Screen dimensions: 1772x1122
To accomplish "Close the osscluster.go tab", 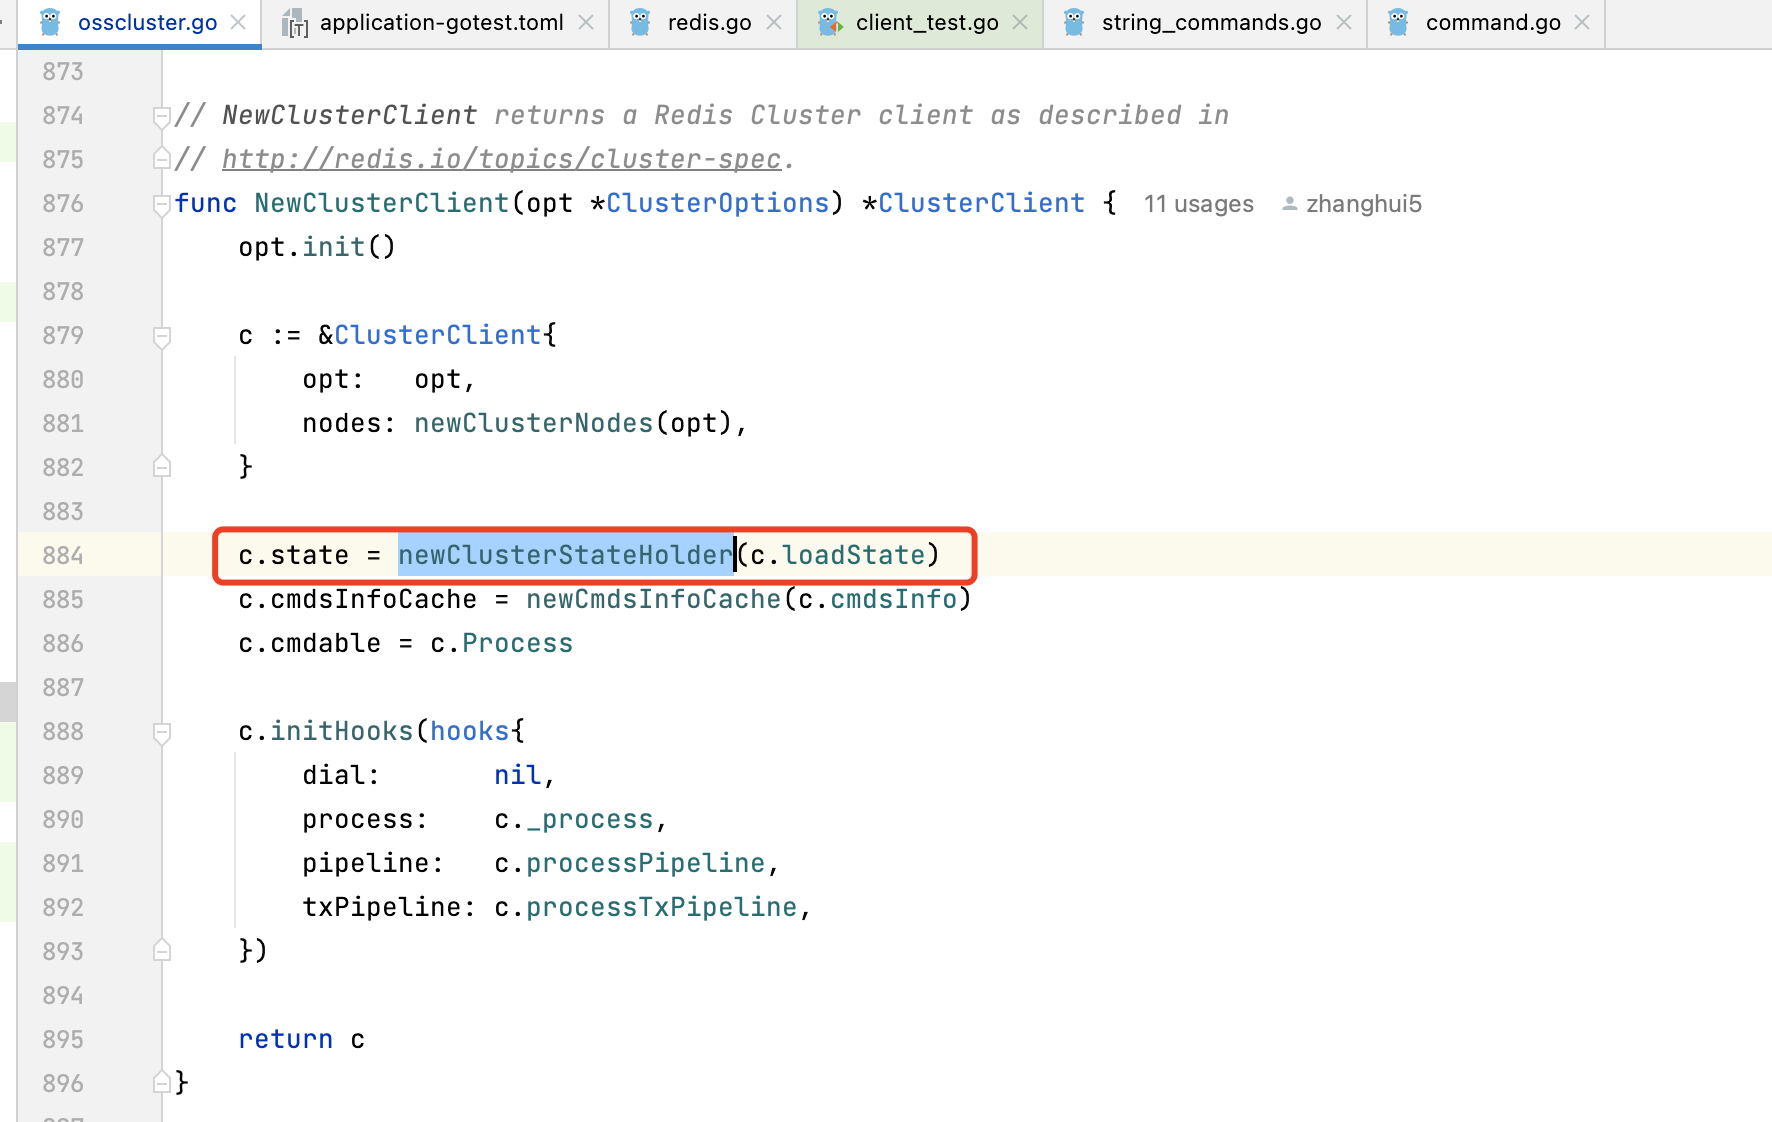I will coord(238,22).
